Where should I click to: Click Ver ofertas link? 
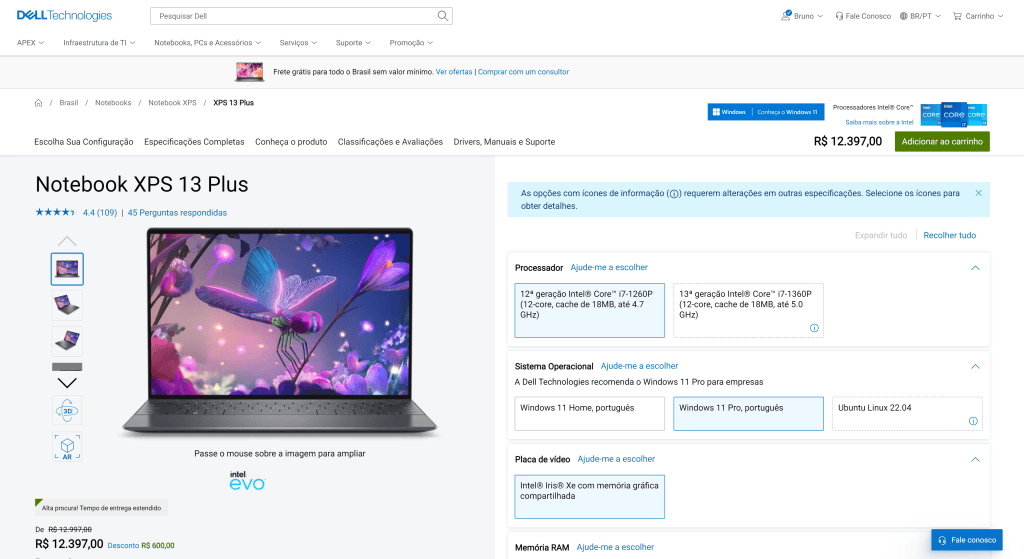454,72
